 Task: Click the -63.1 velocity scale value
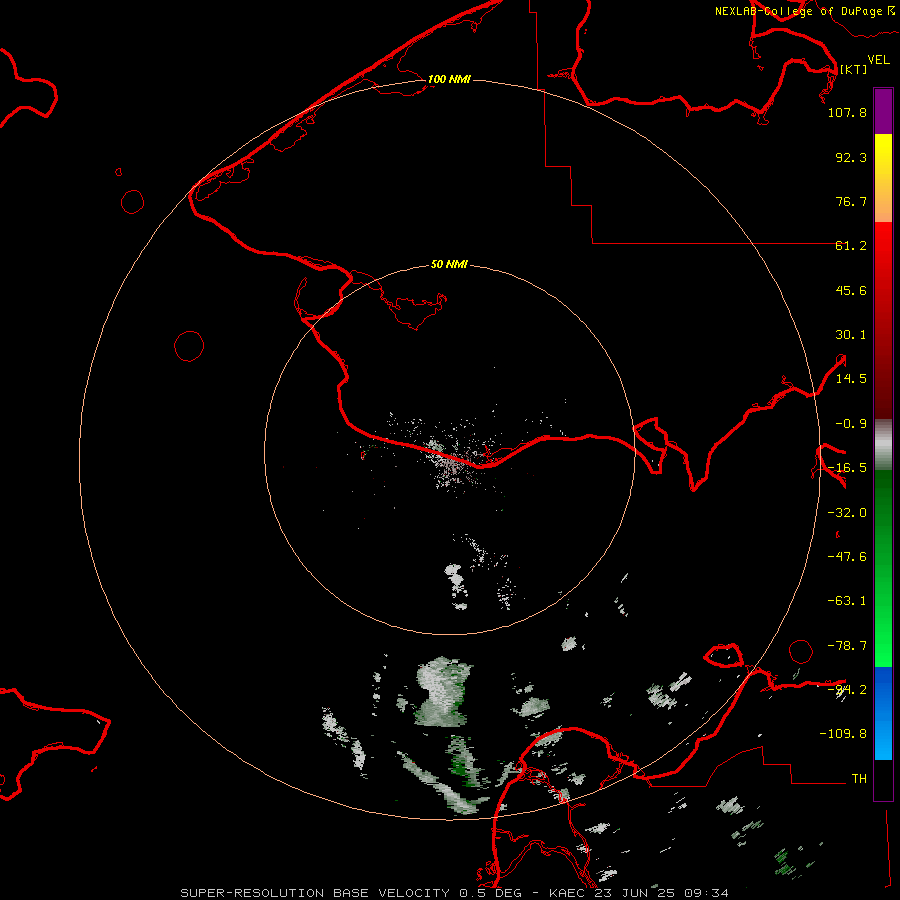[x=847, y=601]
